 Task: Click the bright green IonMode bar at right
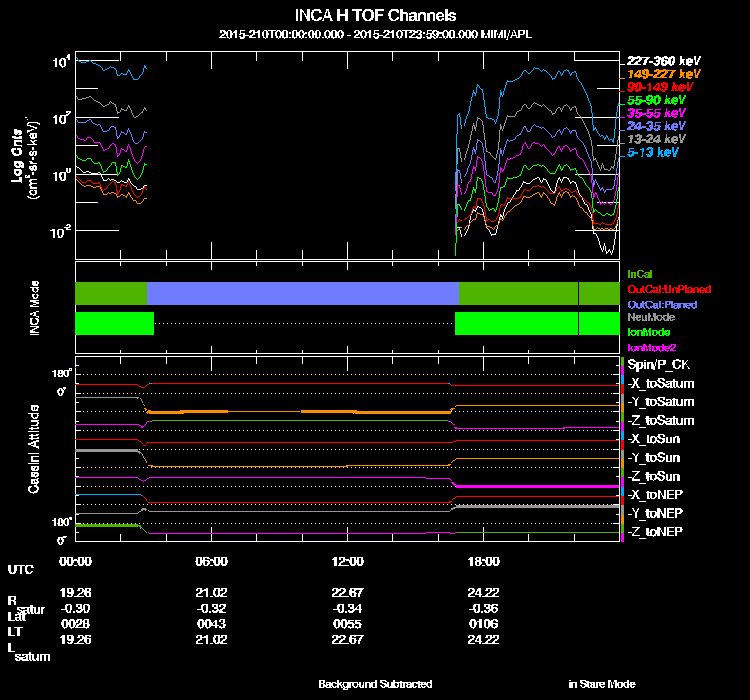(537, 323)
